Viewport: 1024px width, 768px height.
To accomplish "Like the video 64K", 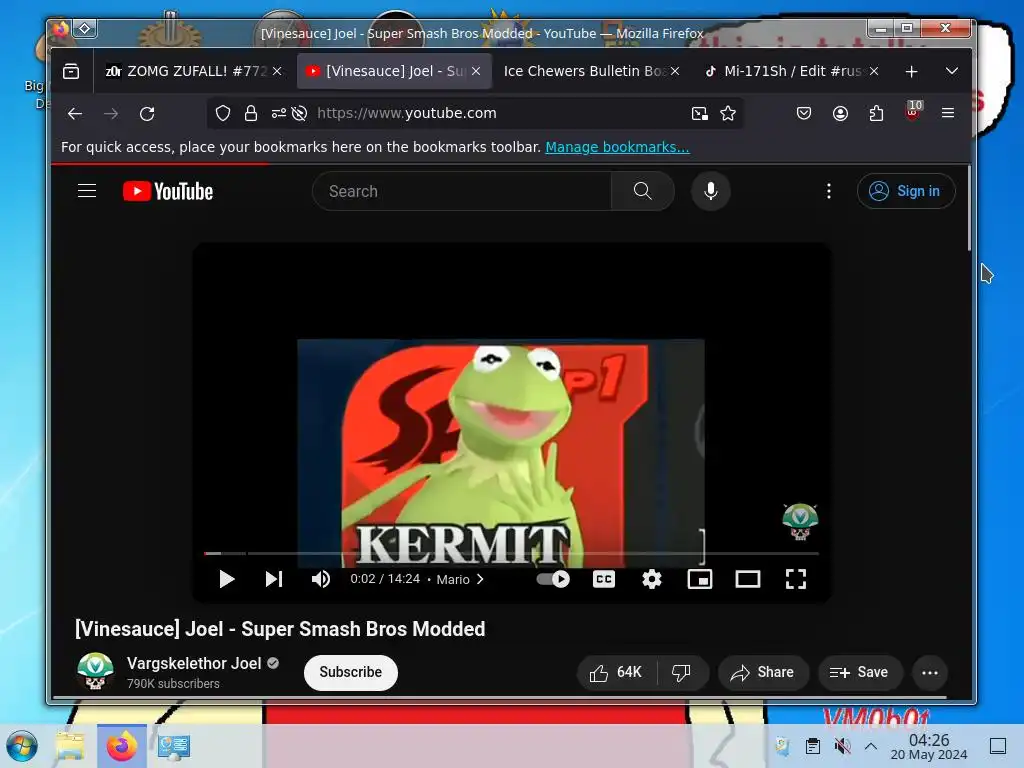I will click(x=616, y=673).
